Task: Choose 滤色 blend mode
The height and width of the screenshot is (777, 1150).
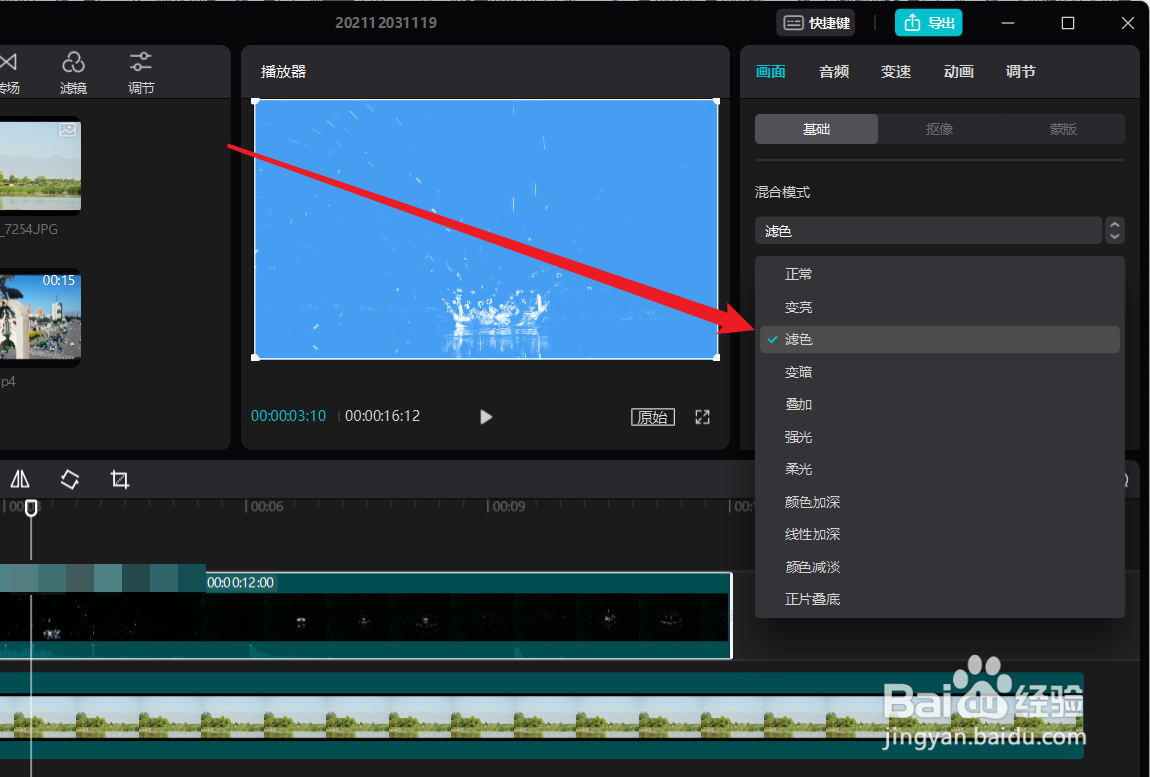Action: point(940,339)
